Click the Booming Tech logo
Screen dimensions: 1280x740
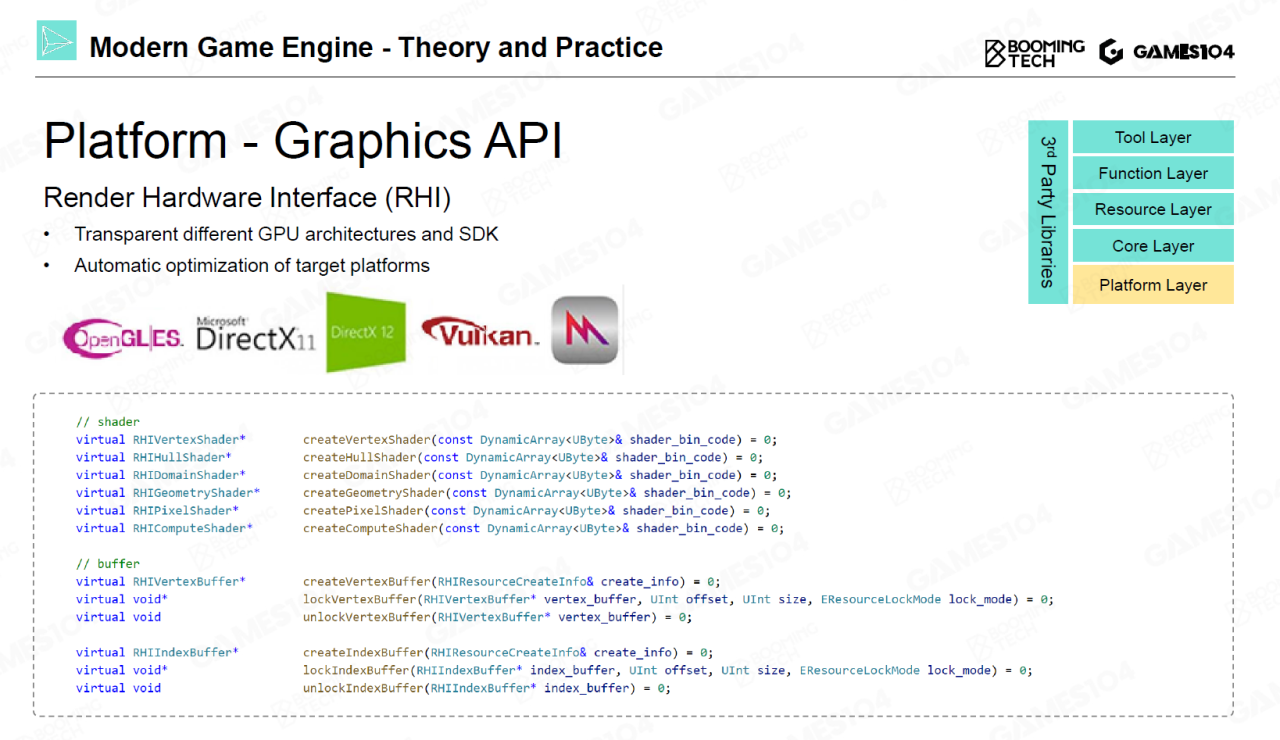click(1034, 53)
